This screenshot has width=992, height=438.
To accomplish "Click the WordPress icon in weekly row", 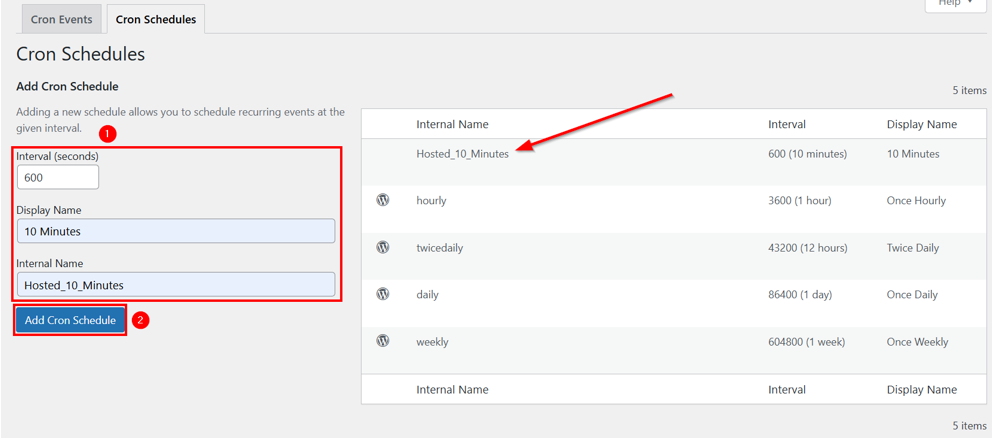I will click(382, 341).
